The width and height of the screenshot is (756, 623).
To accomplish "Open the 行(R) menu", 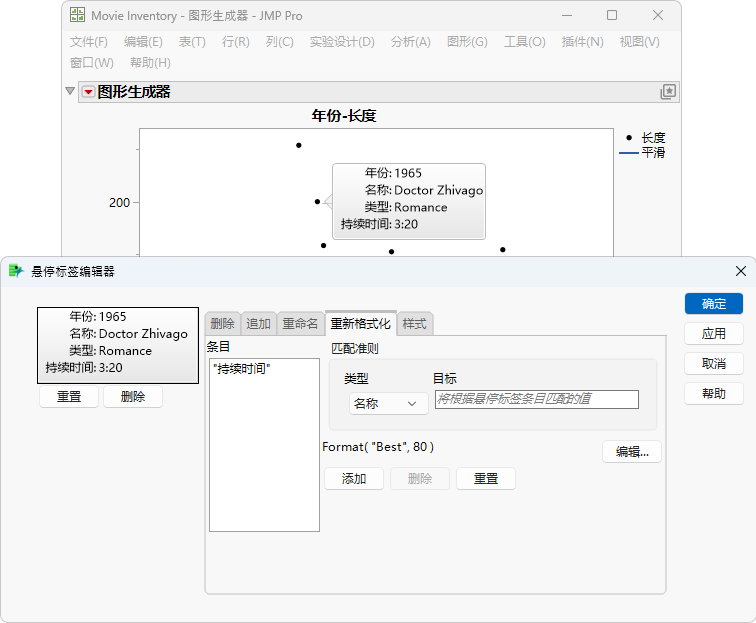I will [236, 42].
